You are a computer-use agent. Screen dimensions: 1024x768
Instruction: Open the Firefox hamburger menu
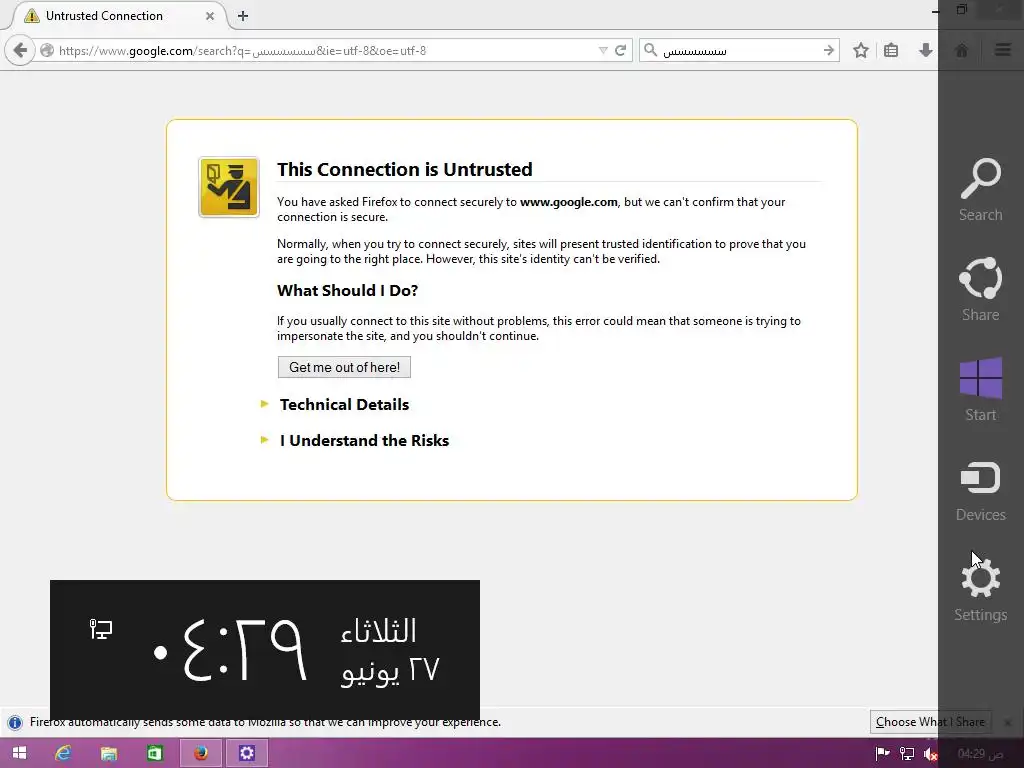point(1002,50)
